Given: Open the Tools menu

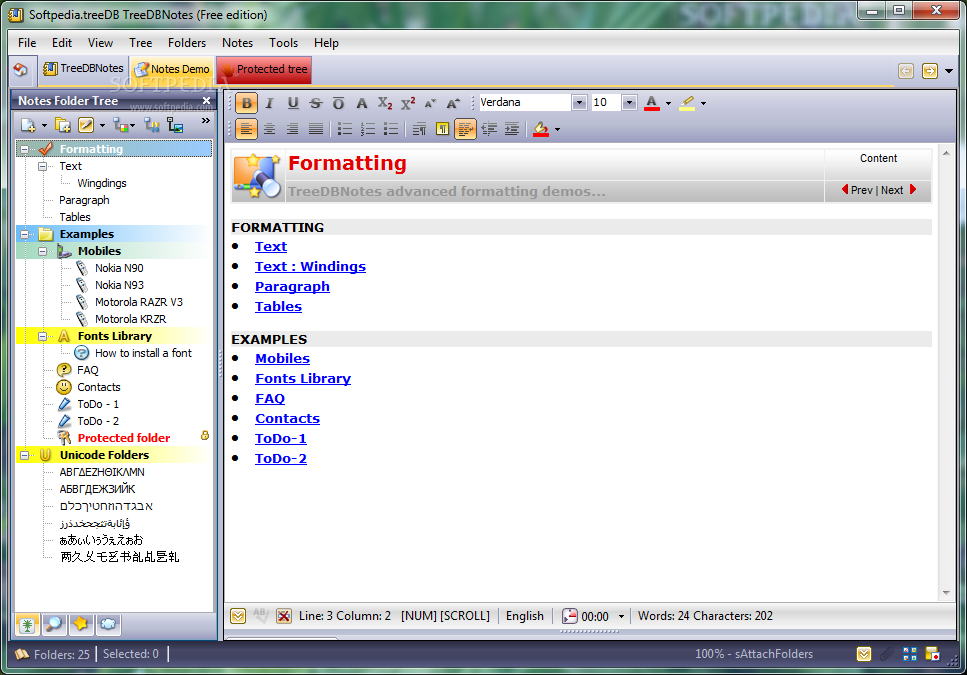Looking at the screenshot, I should pyautogui.click(x=284, y=43).
